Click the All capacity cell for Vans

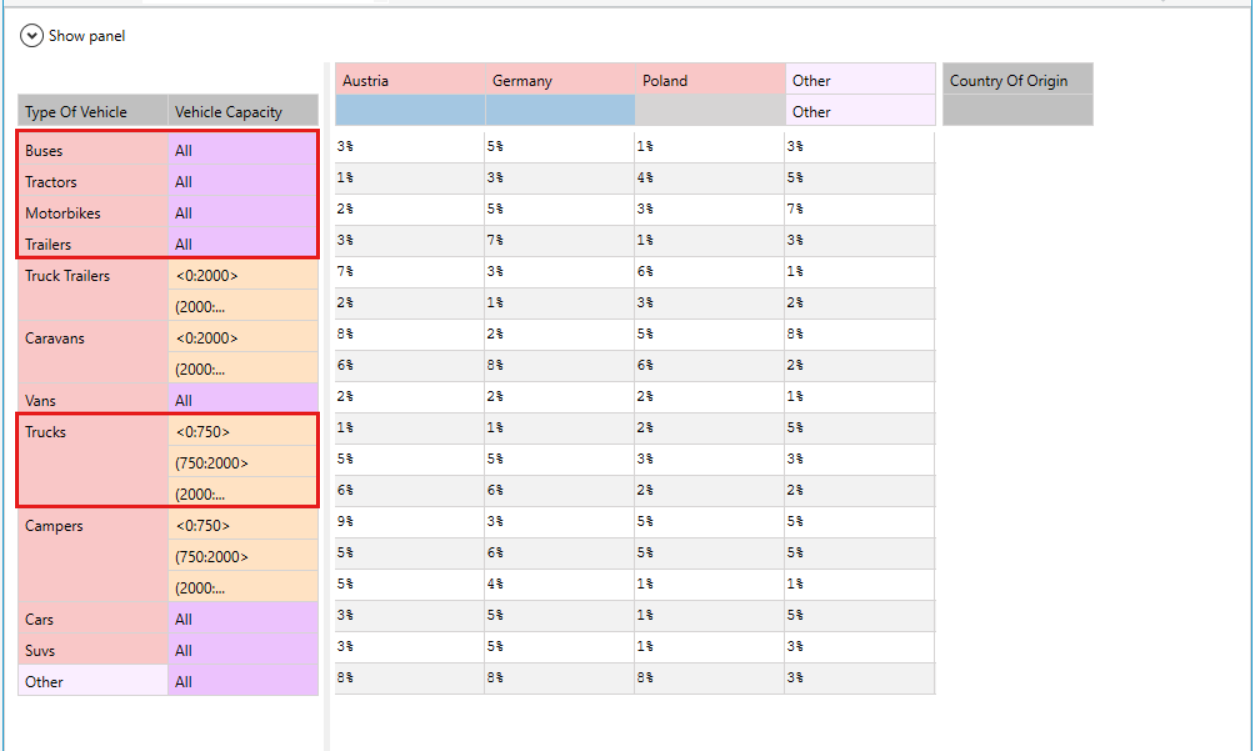pos(243,400)
